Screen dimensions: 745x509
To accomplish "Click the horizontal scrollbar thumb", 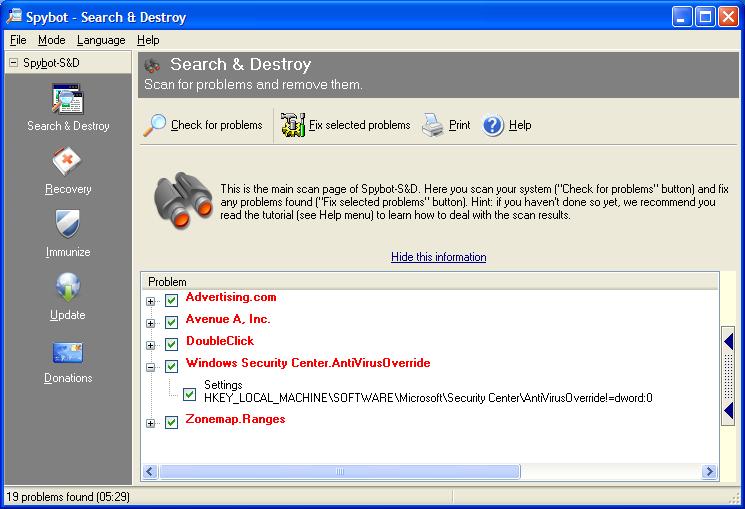I will tap(340, 471).
